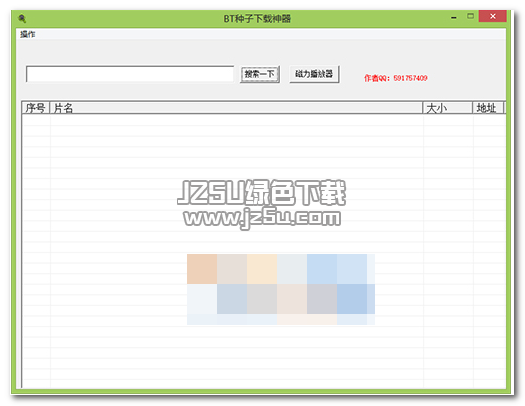Click the red 作者QQ author text
Screen dimensions: 525x406
[x=395, y=78]
